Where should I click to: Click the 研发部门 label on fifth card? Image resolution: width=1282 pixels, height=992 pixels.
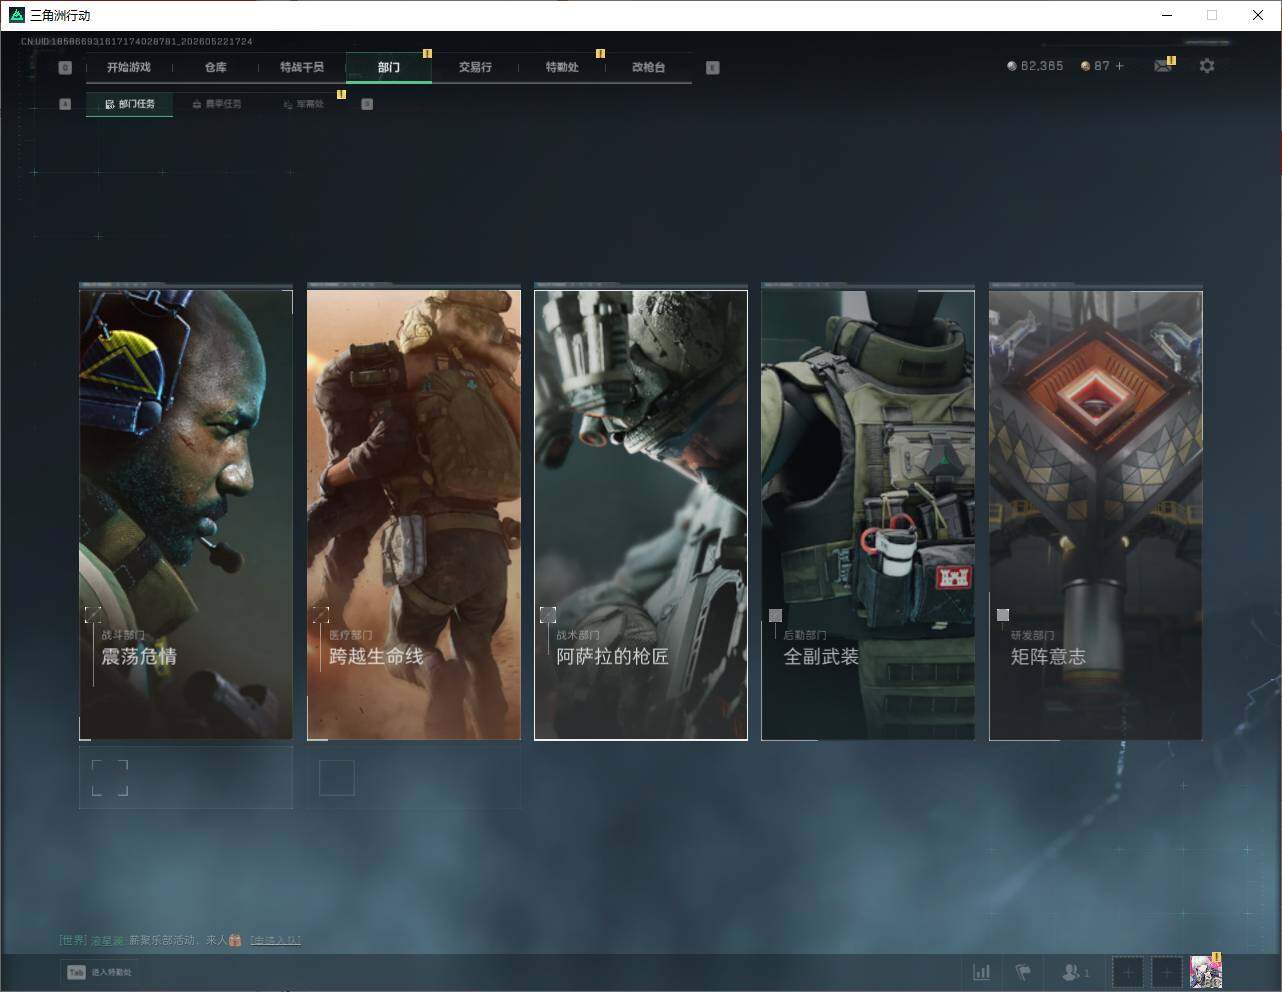1033,635
